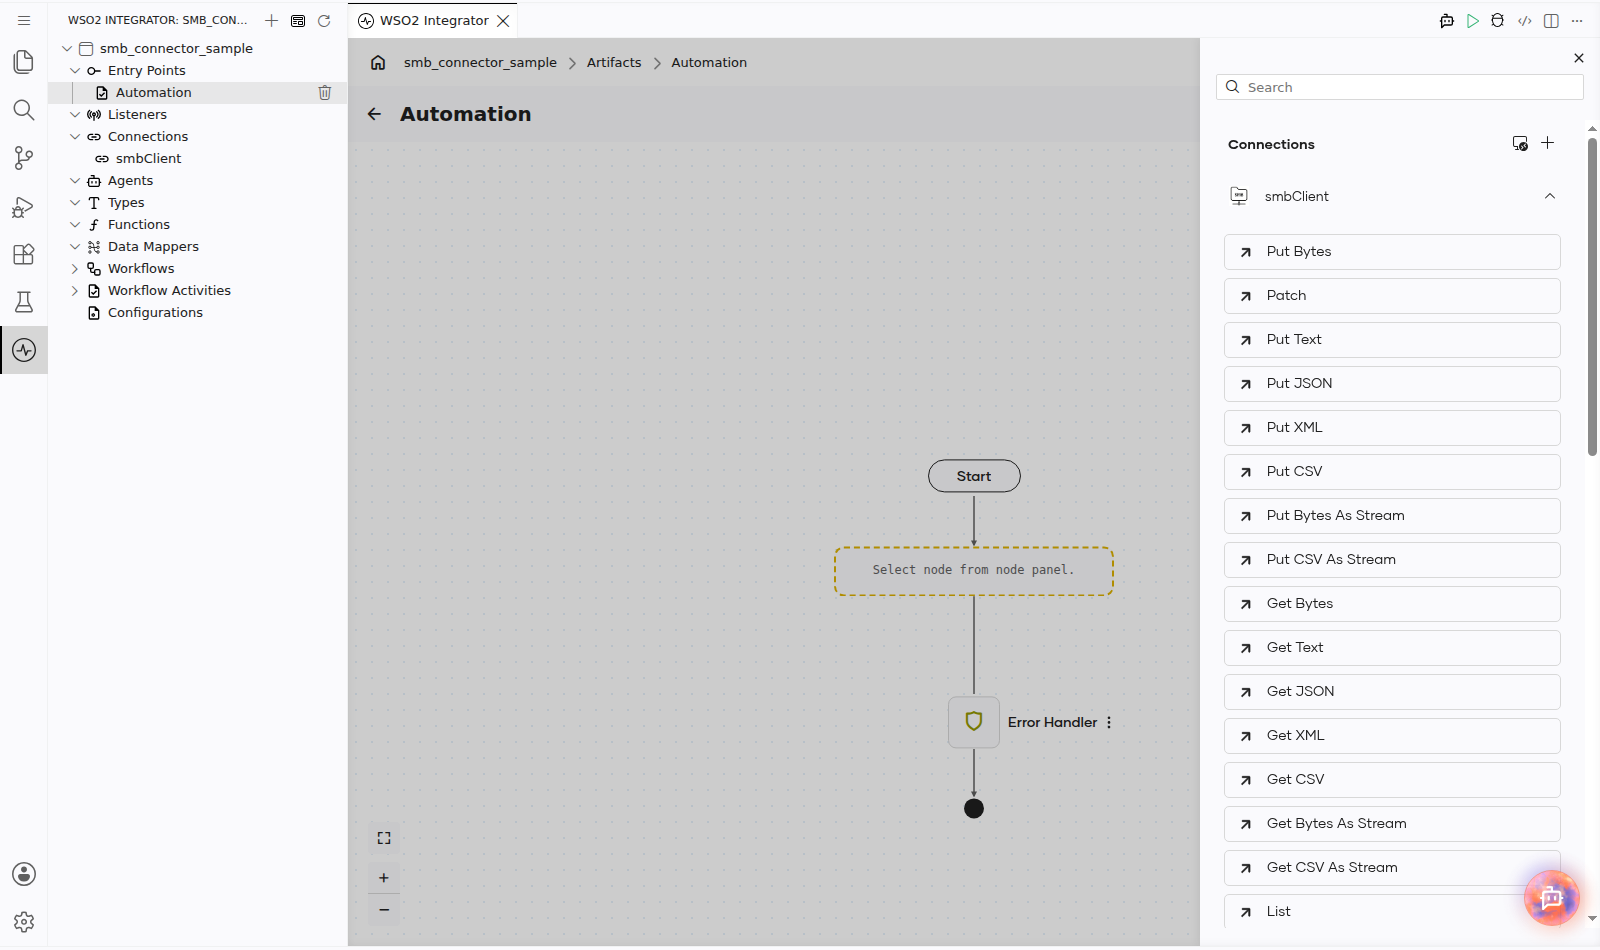Image resolution: width=1600 pixels, height=950 pixels.
Task: Expand the Workflows tree node
Action: click(x=75, y=268)
